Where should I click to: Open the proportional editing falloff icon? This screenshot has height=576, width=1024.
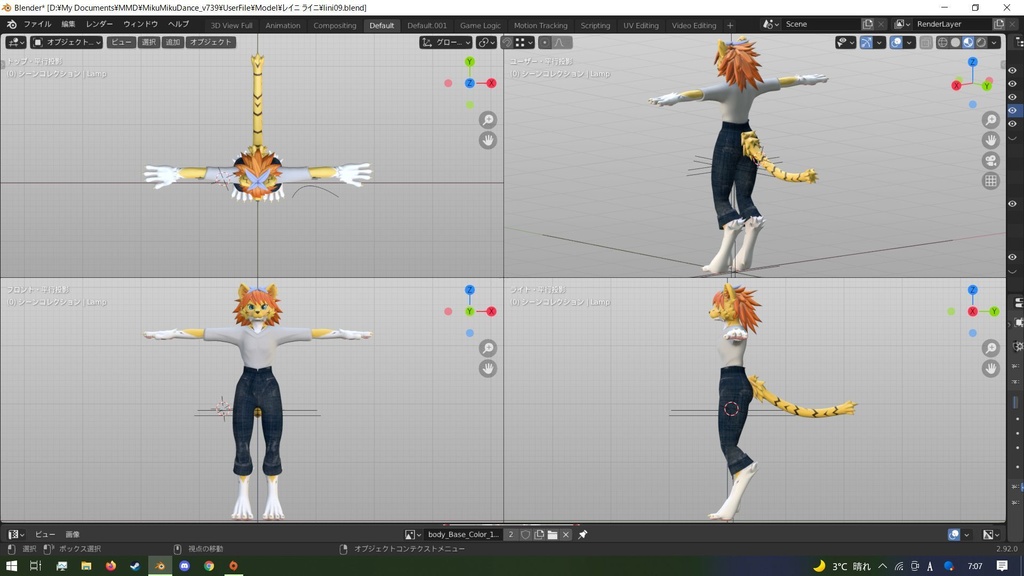(x=558, y=42)
